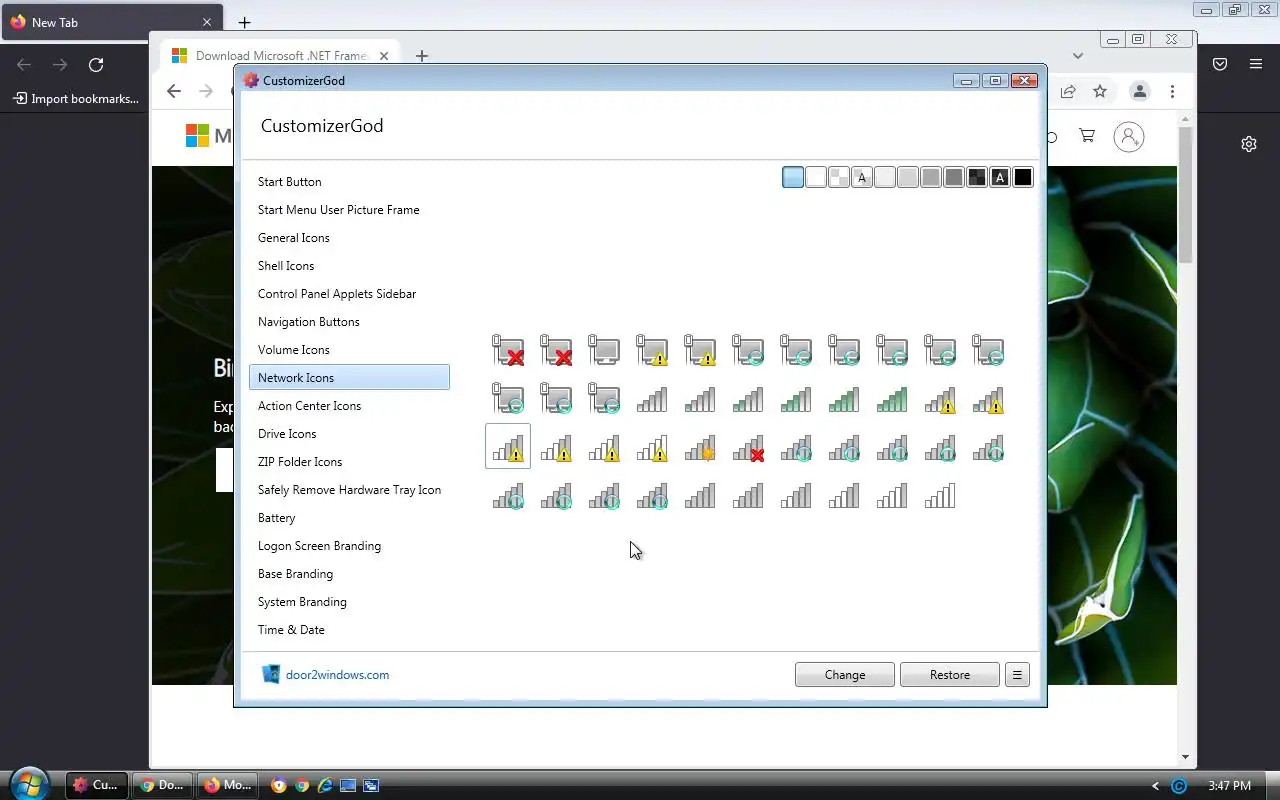Click the Microsoft logo on the page
Viewport: 1280px width, 800px height.
(197, 136)
